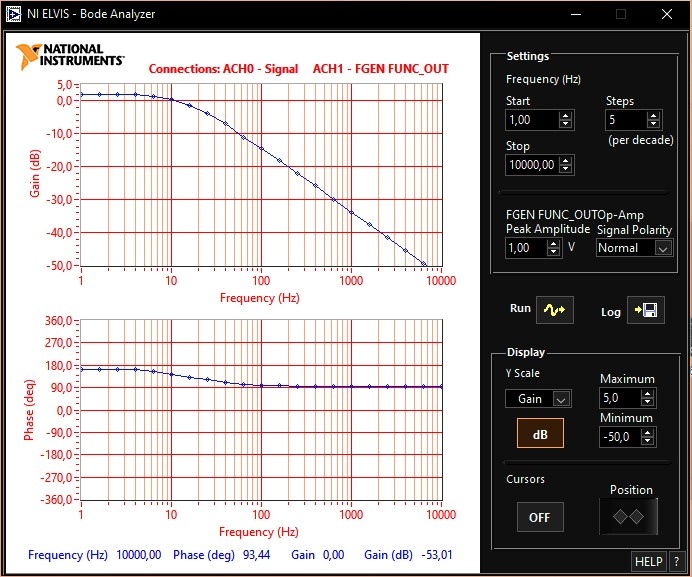Click the Frequency readout 10000,00
This screenshot has width=692, height=577.
click(x=139, y=554)
